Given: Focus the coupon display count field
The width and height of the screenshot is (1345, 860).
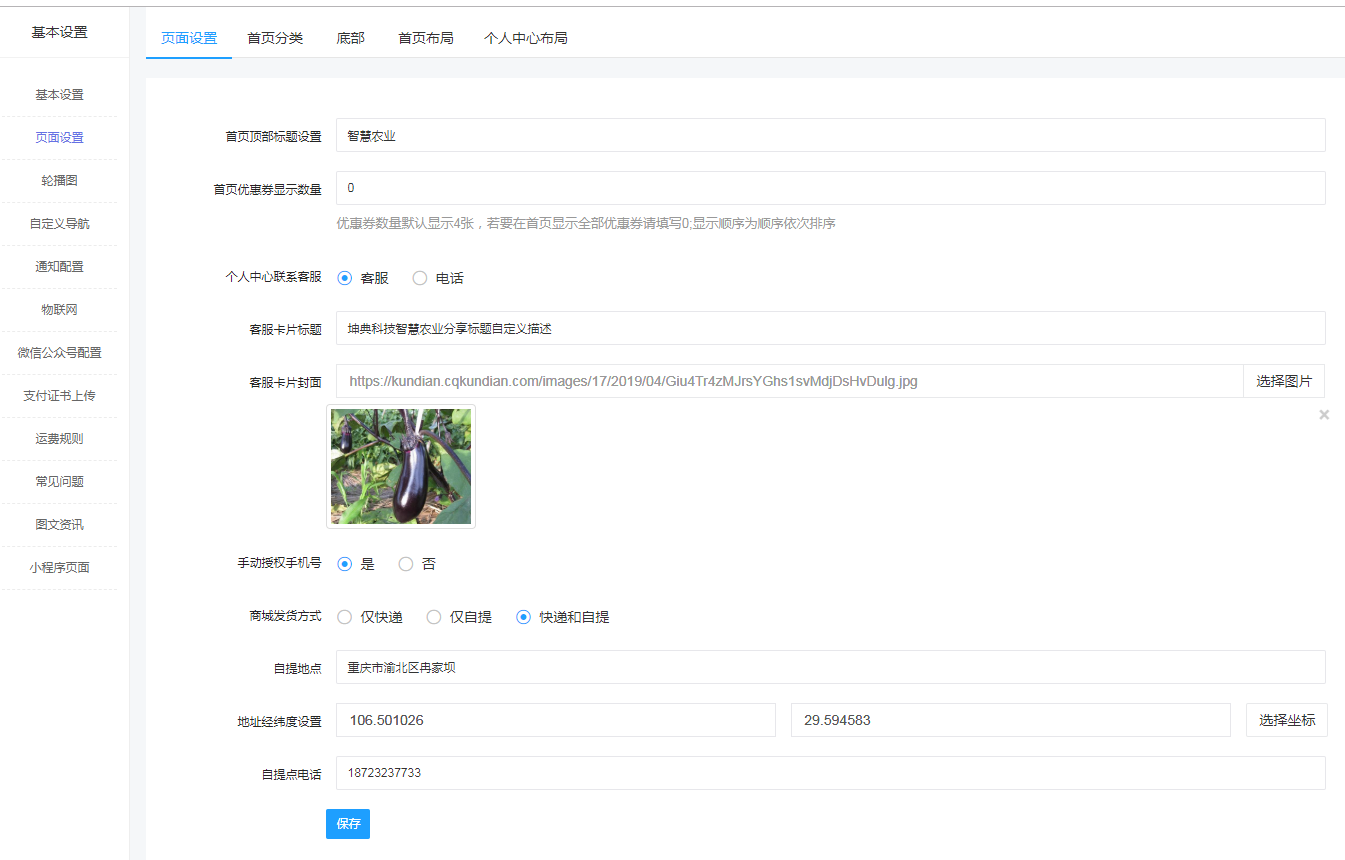Looking at the screenshot, I should coord(831,188).
